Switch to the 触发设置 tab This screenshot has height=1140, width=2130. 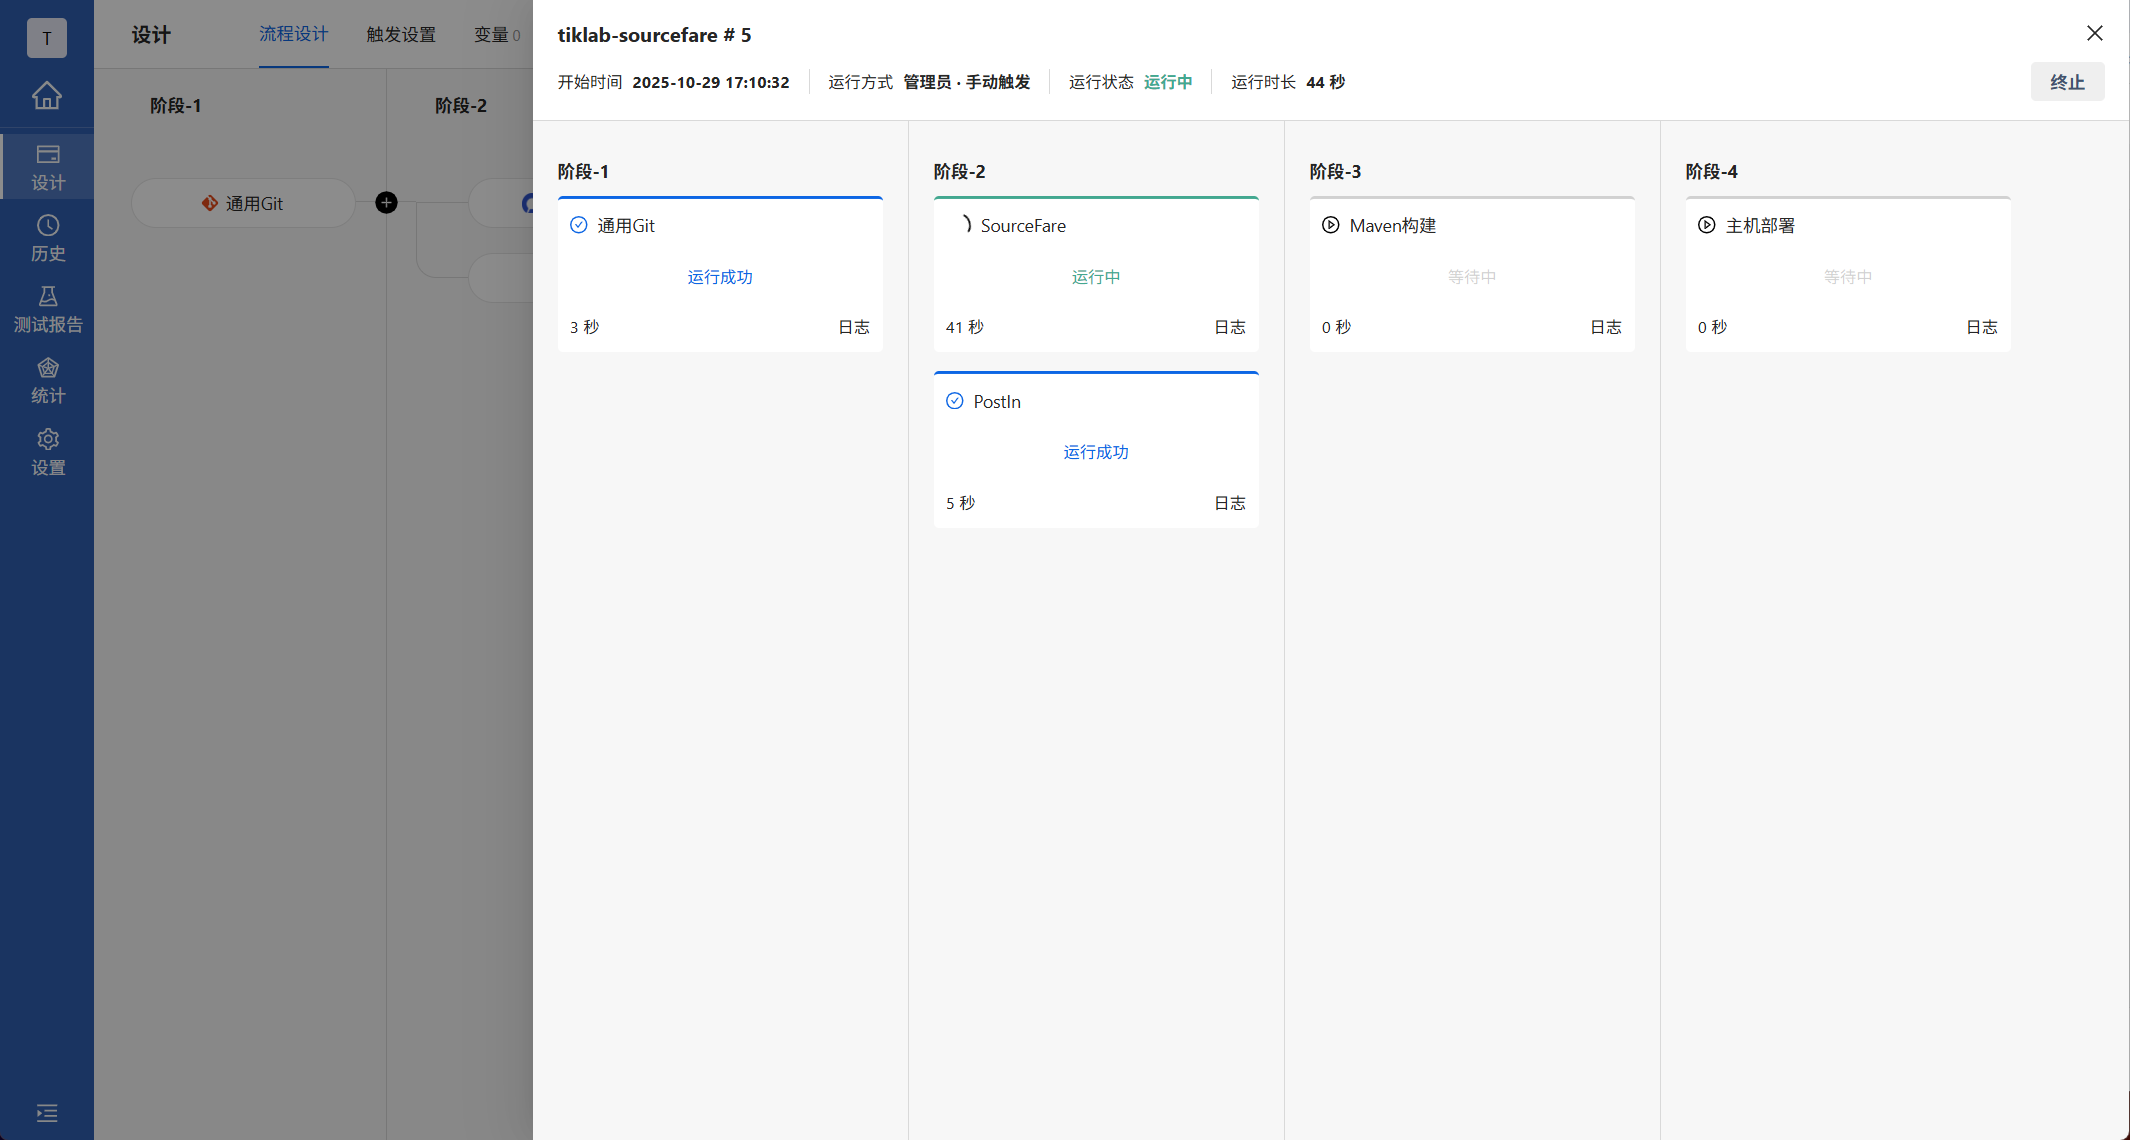click(401, 35)
